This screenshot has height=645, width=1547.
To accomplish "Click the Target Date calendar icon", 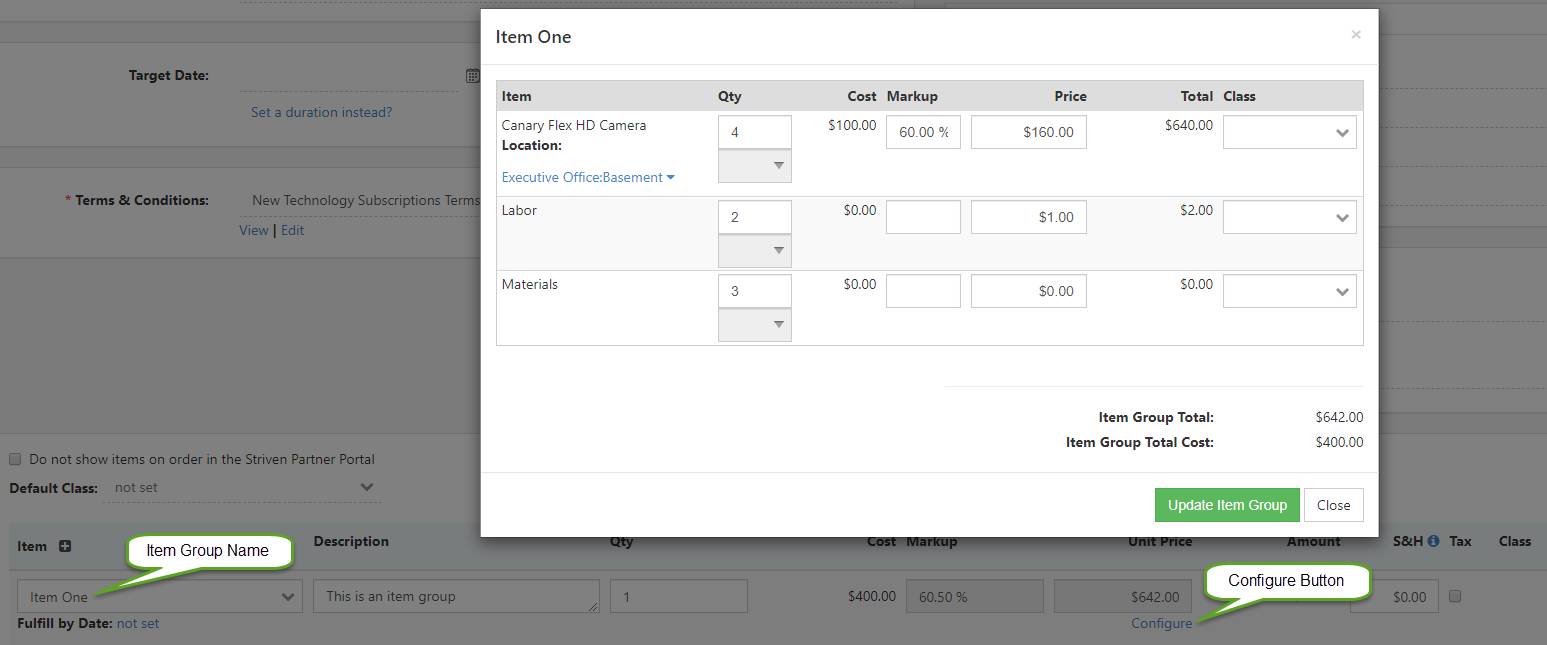I will [x=471, y=75].
